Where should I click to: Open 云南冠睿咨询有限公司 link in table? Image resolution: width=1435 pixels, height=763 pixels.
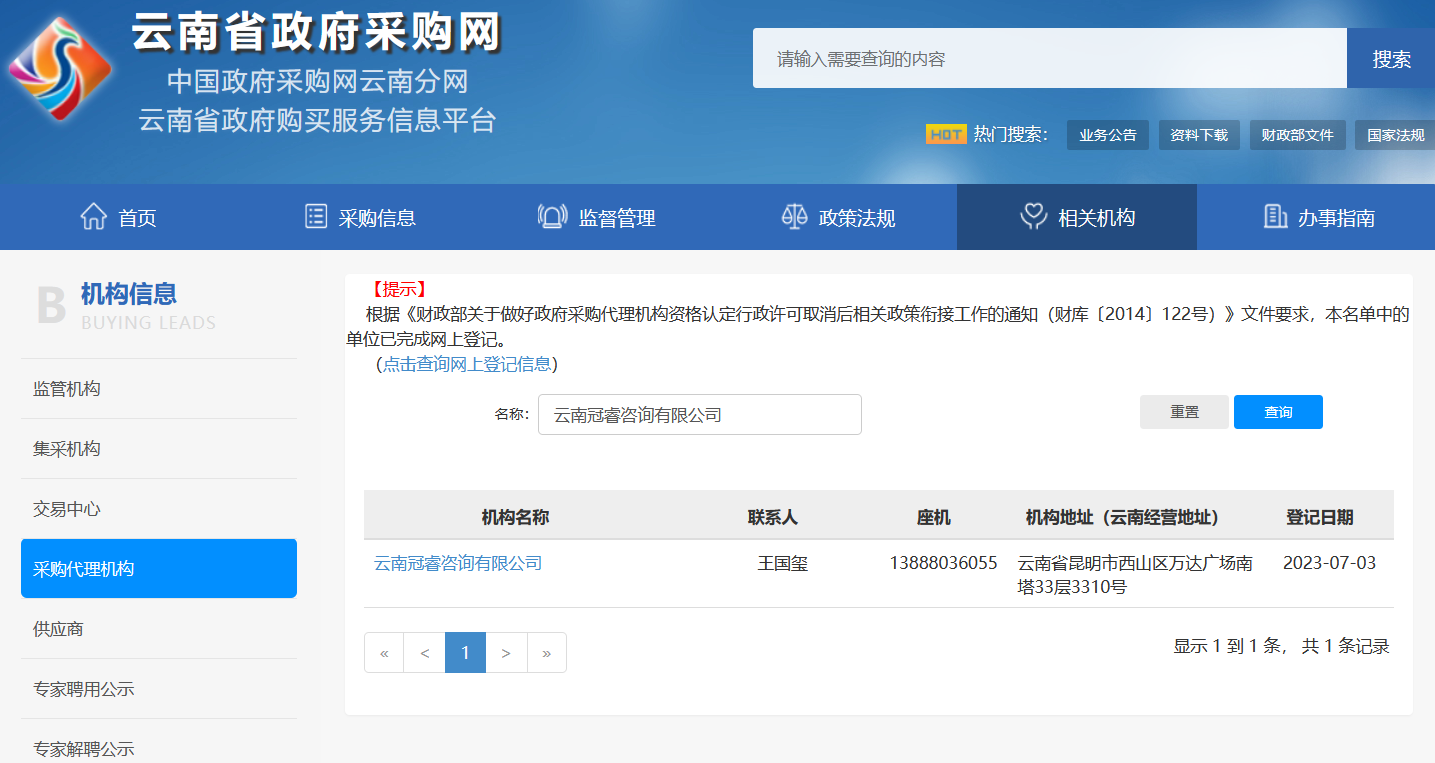tap(458, 563)
